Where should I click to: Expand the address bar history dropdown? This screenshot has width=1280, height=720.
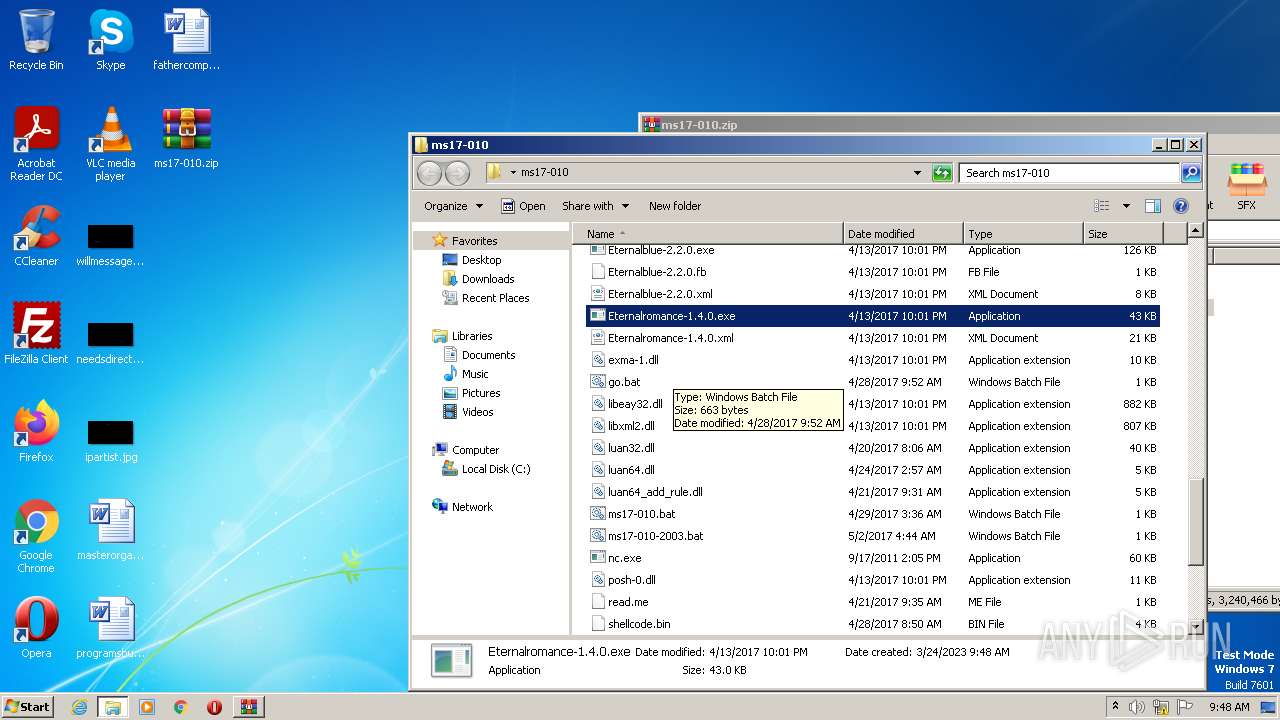tap(917, 173)
